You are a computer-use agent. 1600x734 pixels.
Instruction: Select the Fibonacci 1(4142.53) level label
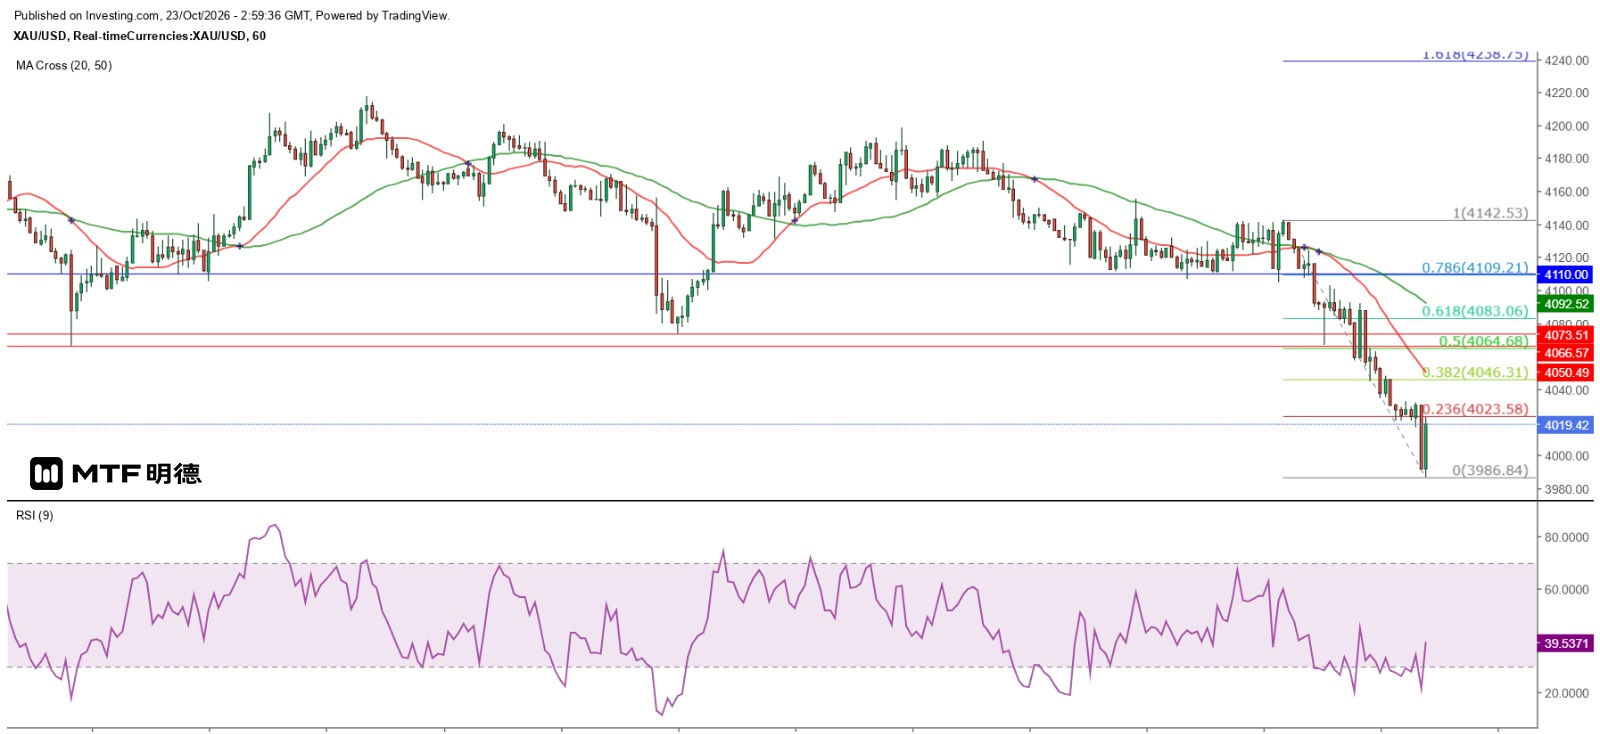[x=1490, y=213]
